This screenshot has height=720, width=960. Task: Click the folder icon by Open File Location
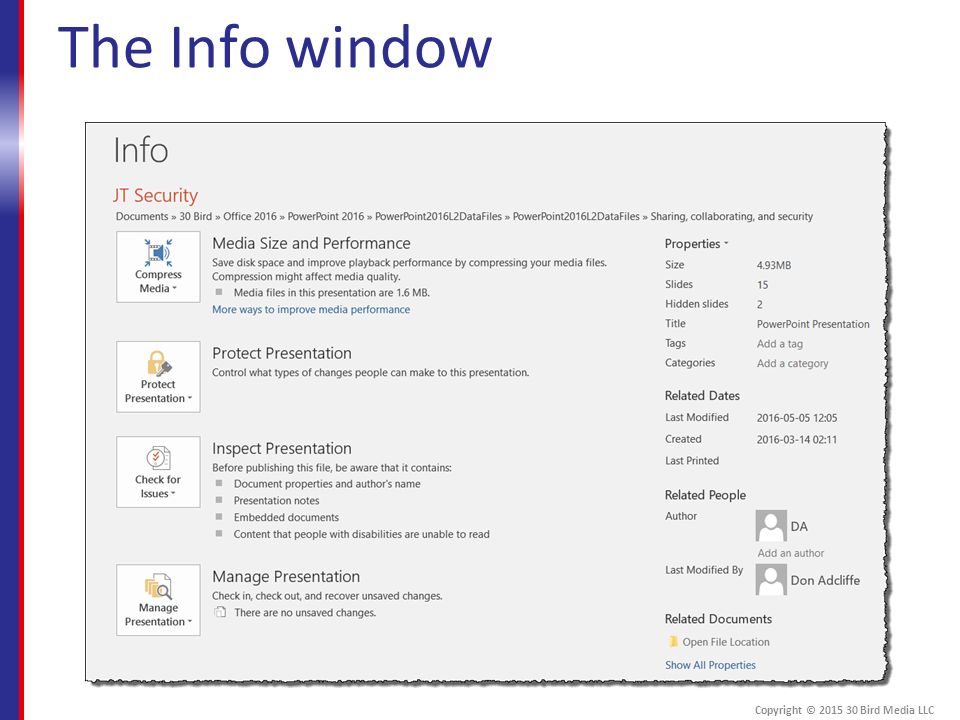point(673,642)
